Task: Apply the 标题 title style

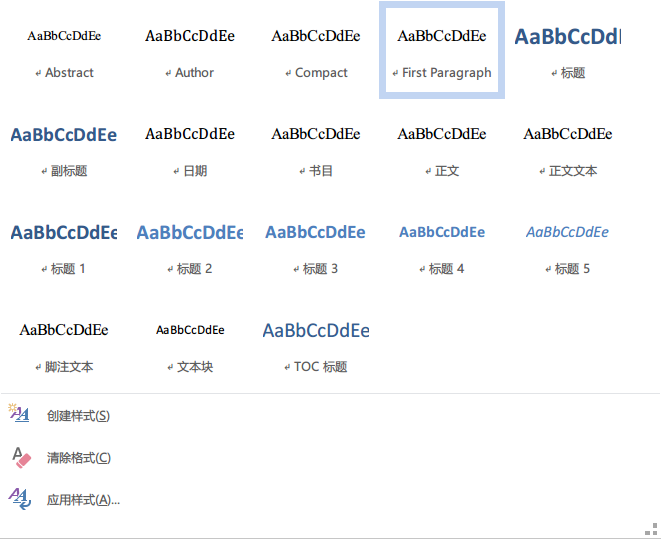Action: click(568, 51)
